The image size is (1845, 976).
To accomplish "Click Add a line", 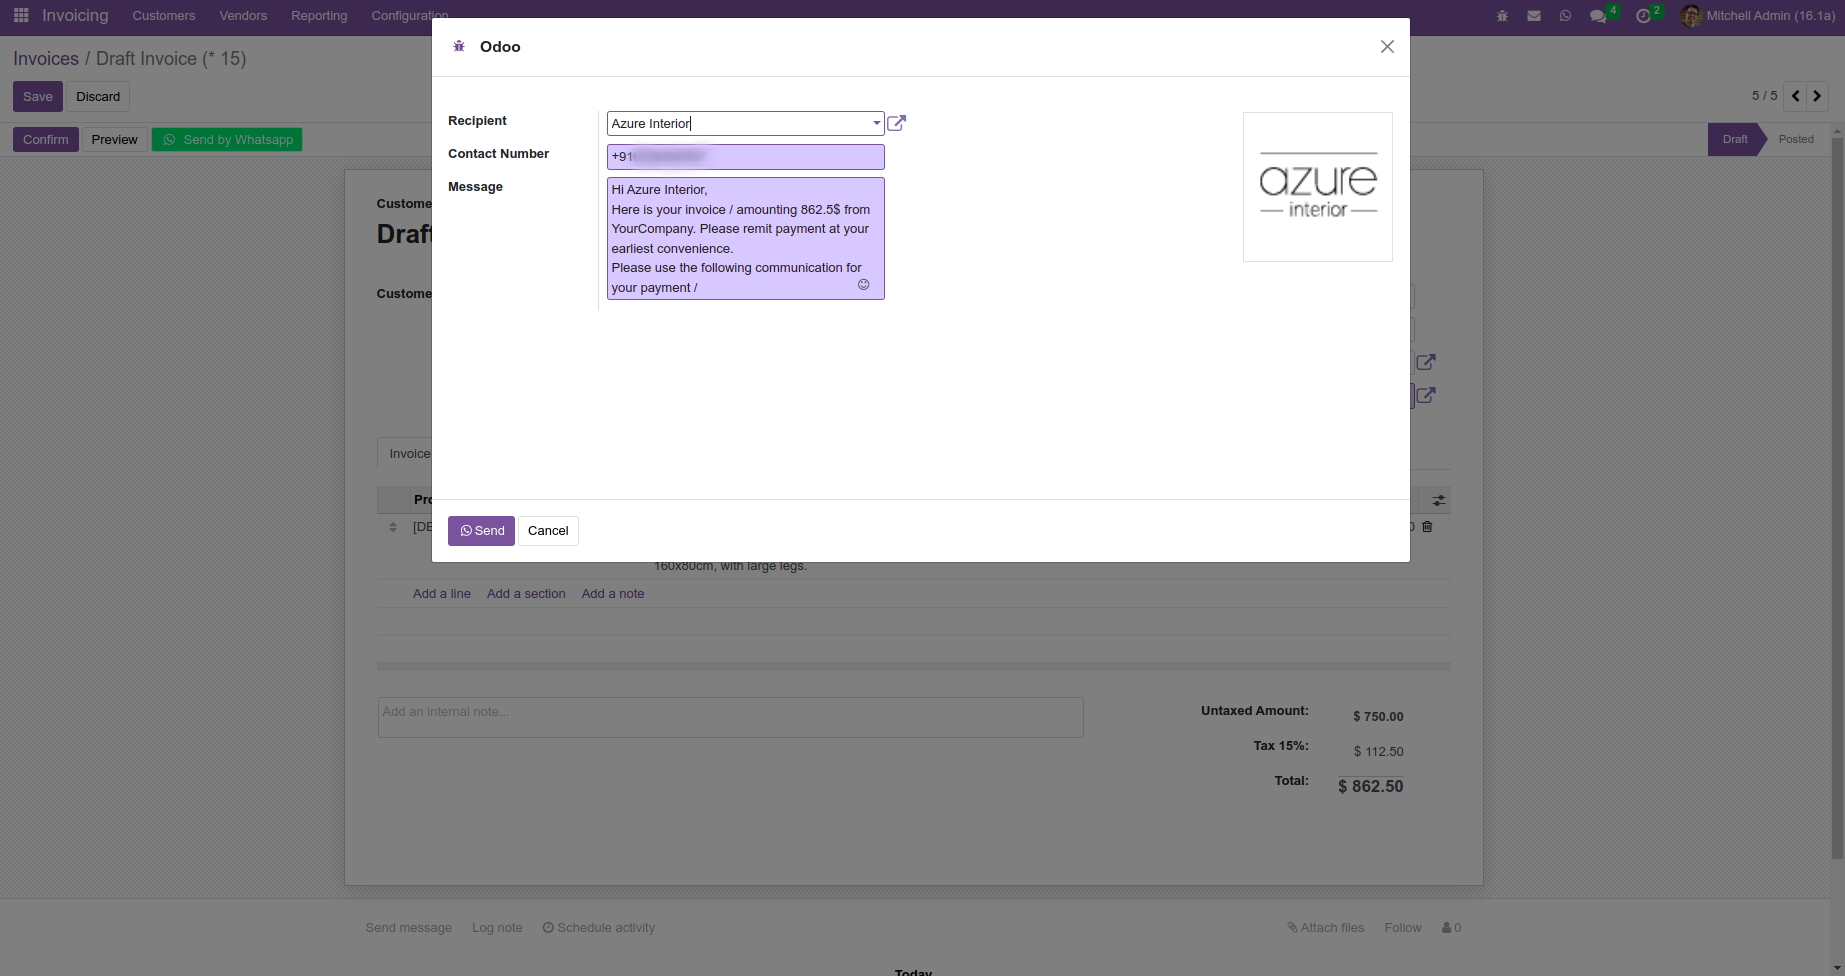I will click(442, 594).
